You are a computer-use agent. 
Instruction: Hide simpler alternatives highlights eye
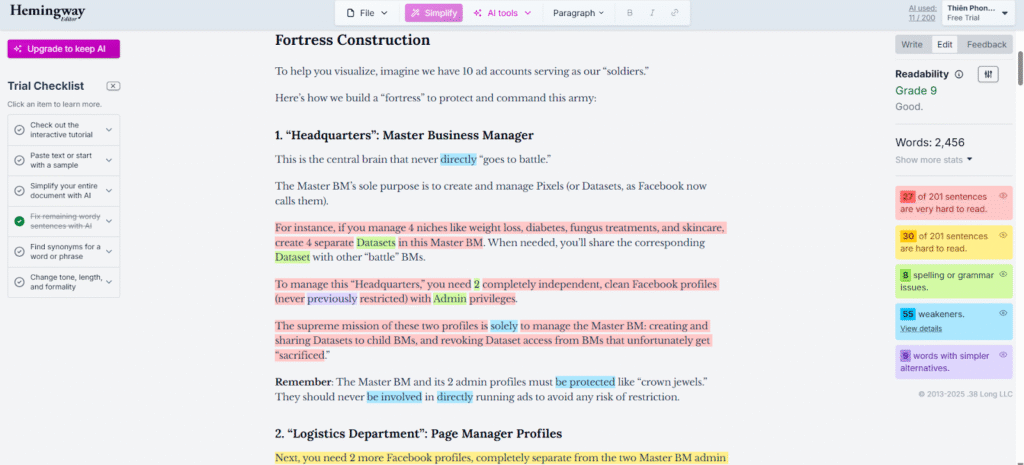coord(1003,355)
